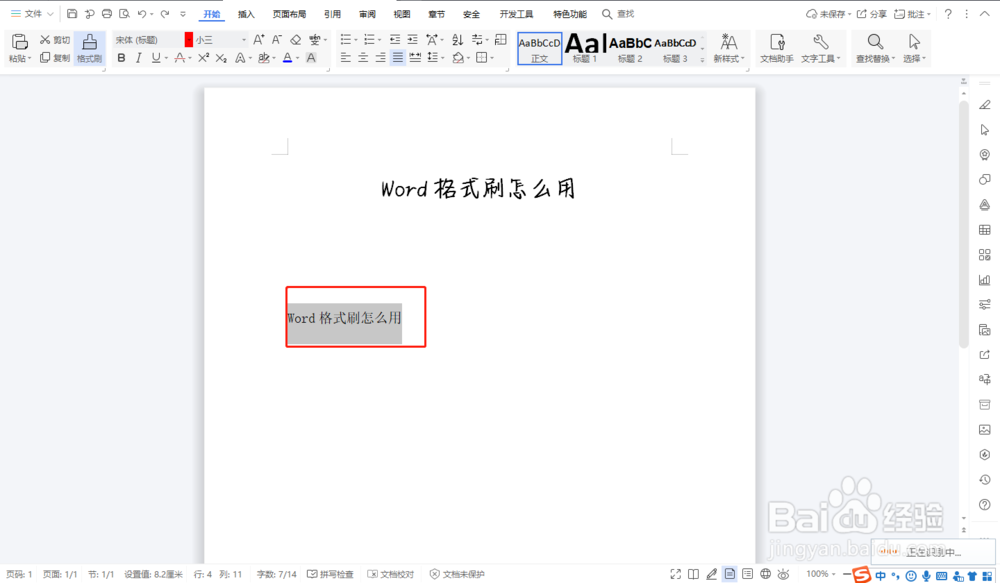Toggle italic formatting
1000x583 pixels.
pyautogui.click(x=138, y=59)
